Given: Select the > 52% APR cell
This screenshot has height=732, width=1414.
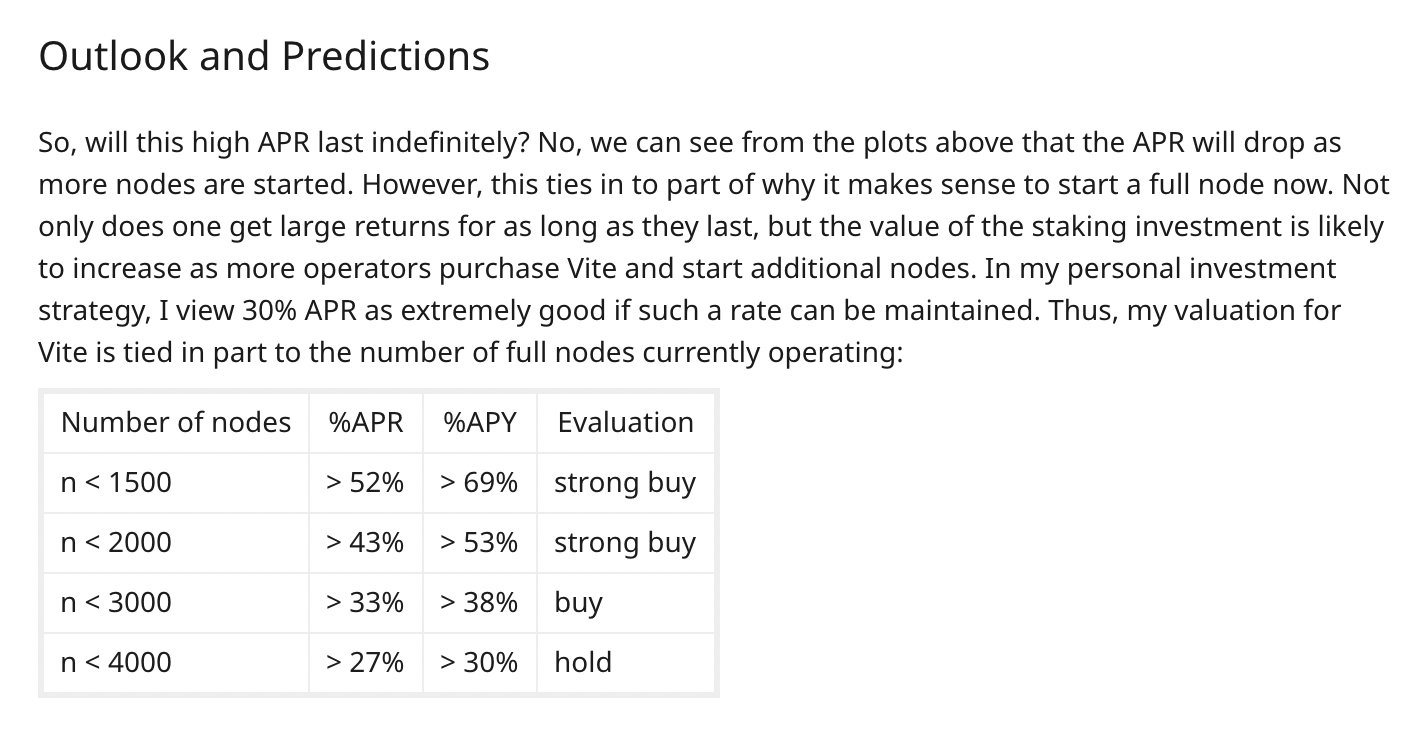Looking at the screenshot, I should [x=365, y=483].
